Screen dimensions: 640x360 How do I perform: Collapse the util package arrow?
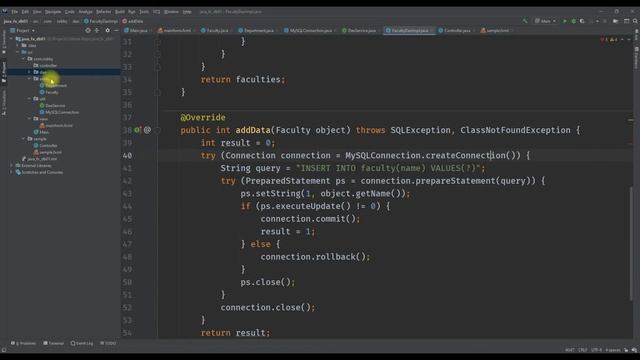coord(29,99)
